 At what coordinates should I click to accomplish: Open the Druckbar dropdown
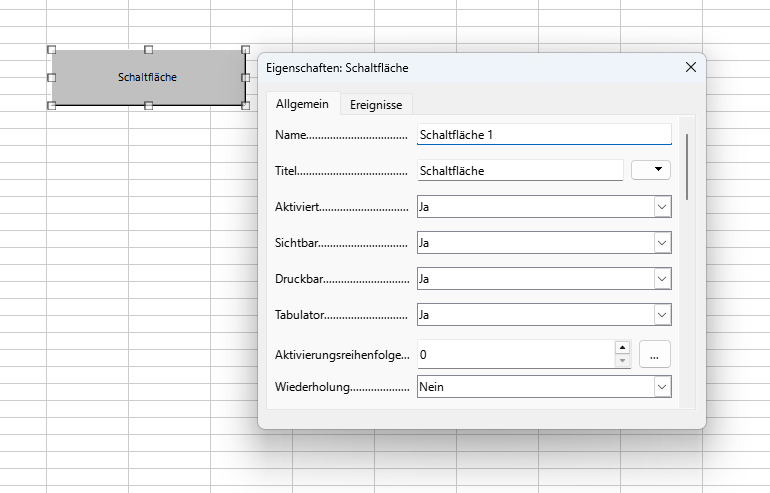[662, 278]
